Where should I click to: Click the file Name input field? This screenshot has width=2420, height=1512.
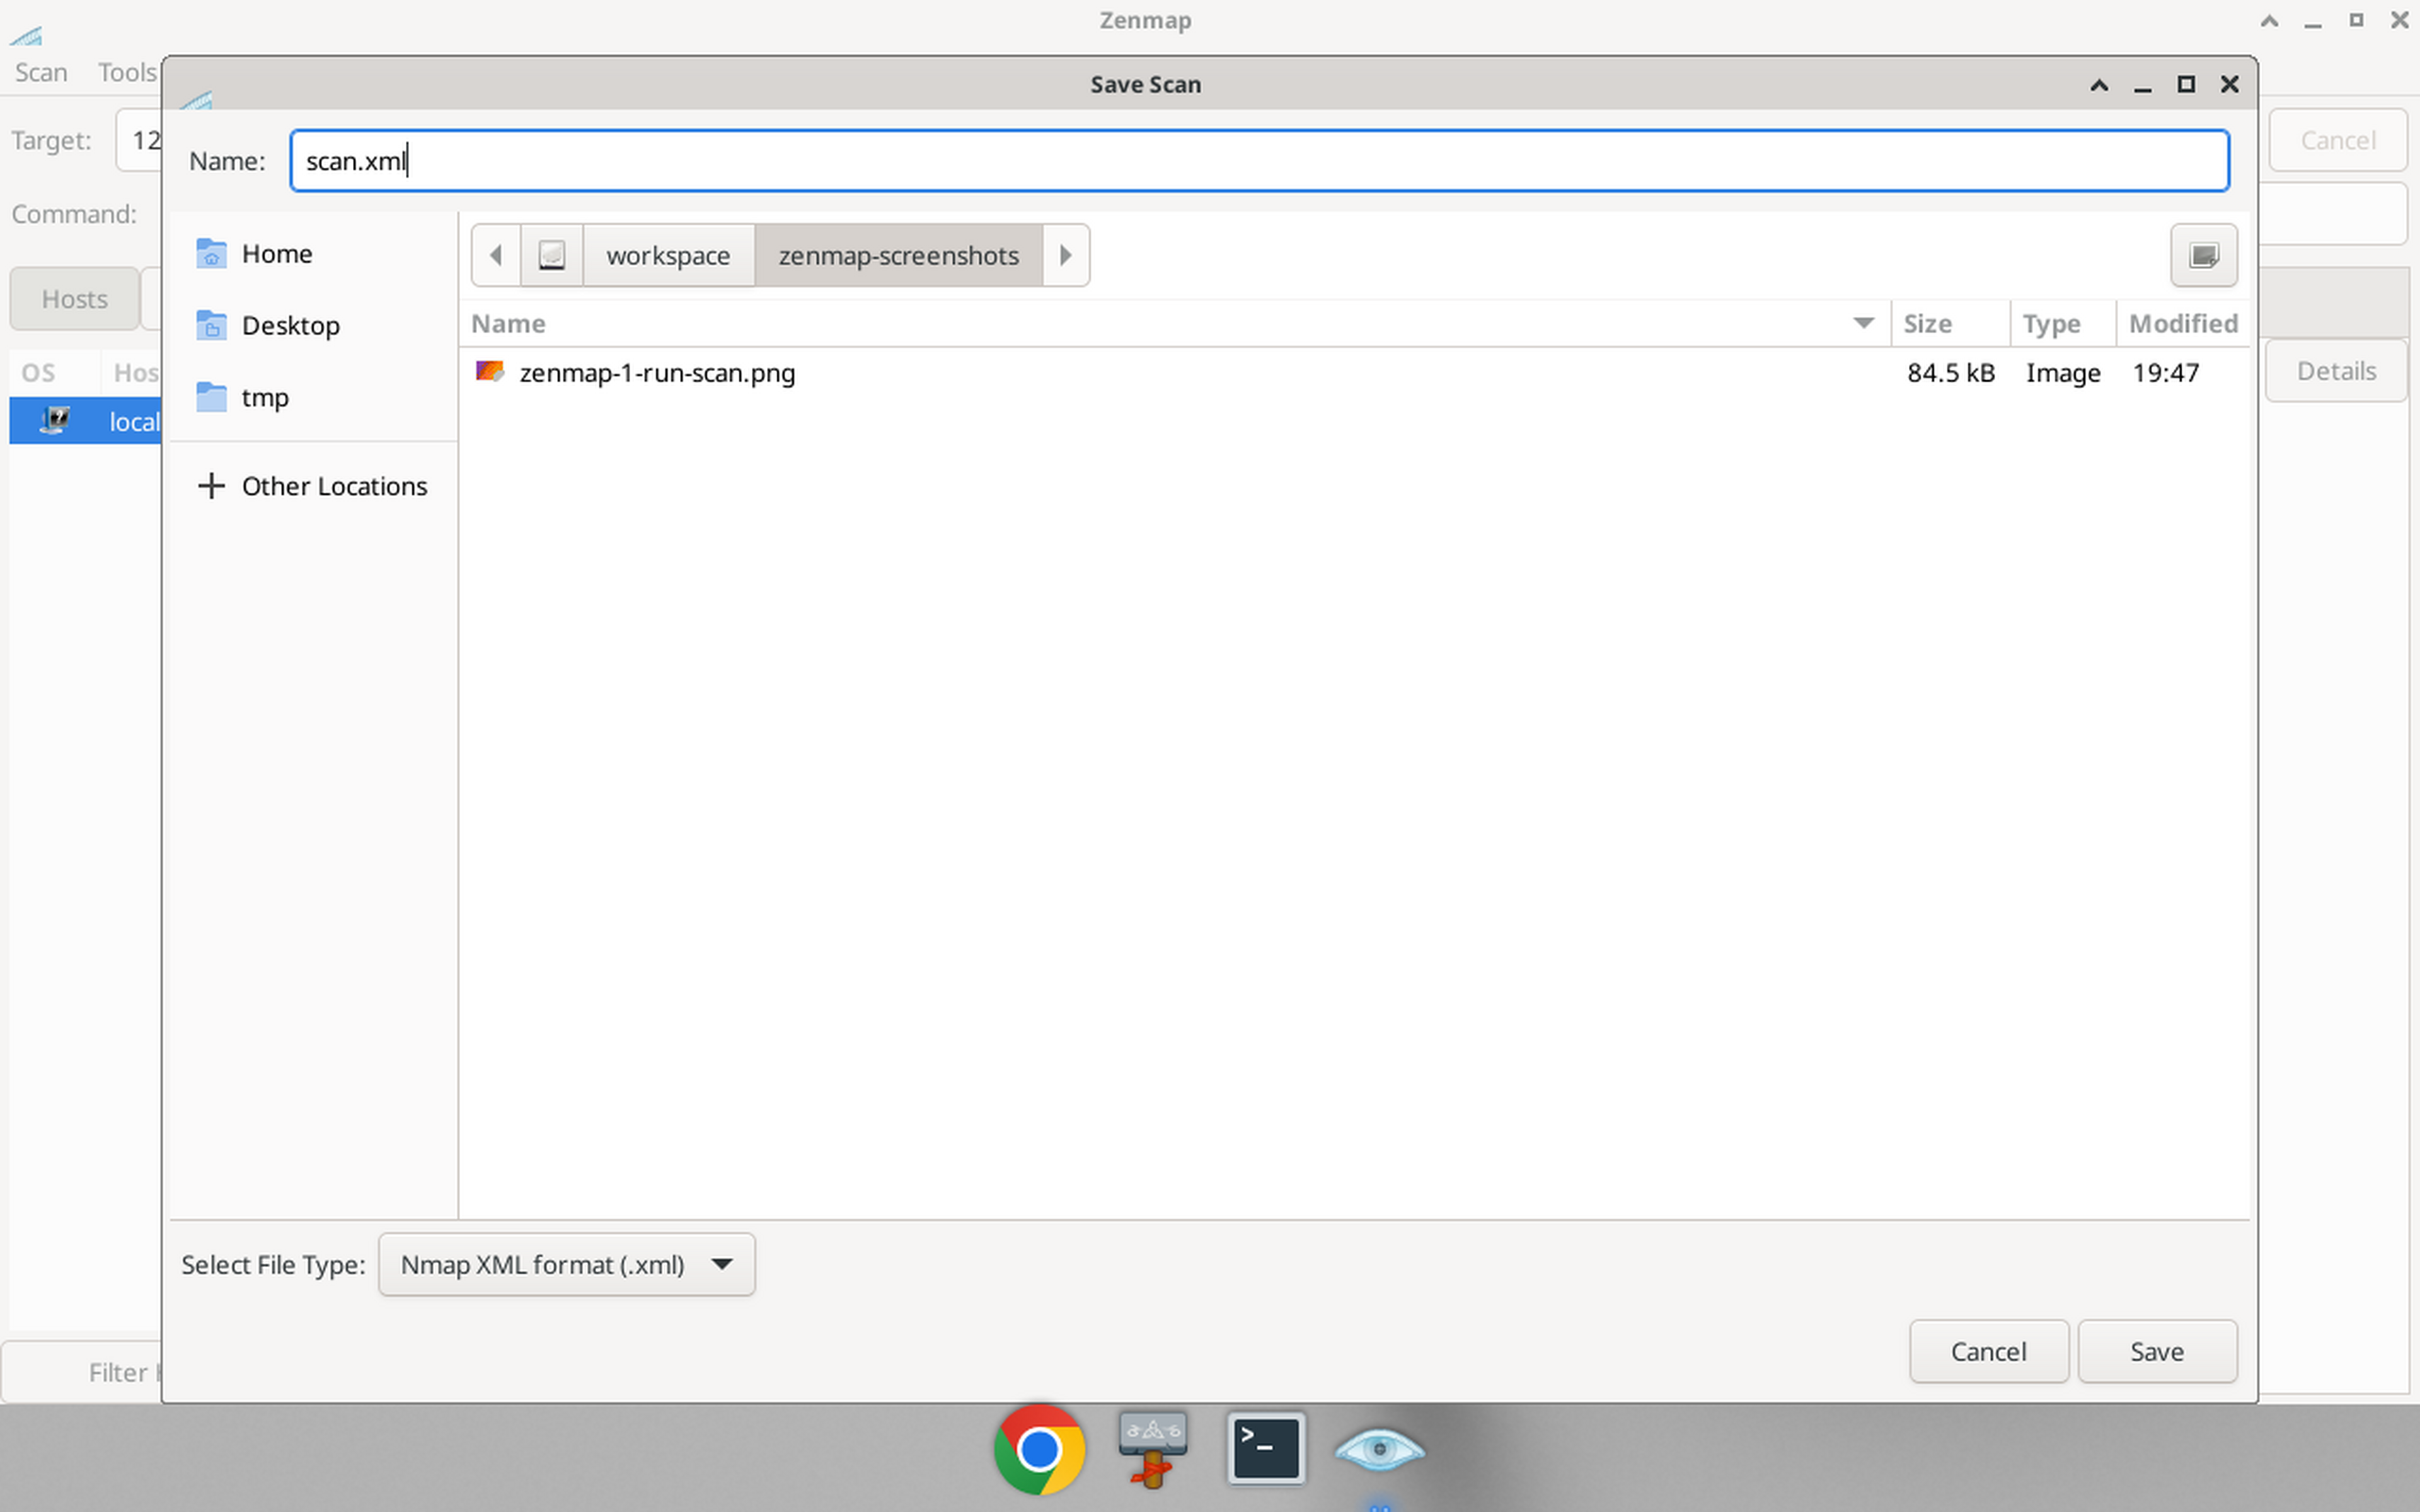pos(1260,161)
